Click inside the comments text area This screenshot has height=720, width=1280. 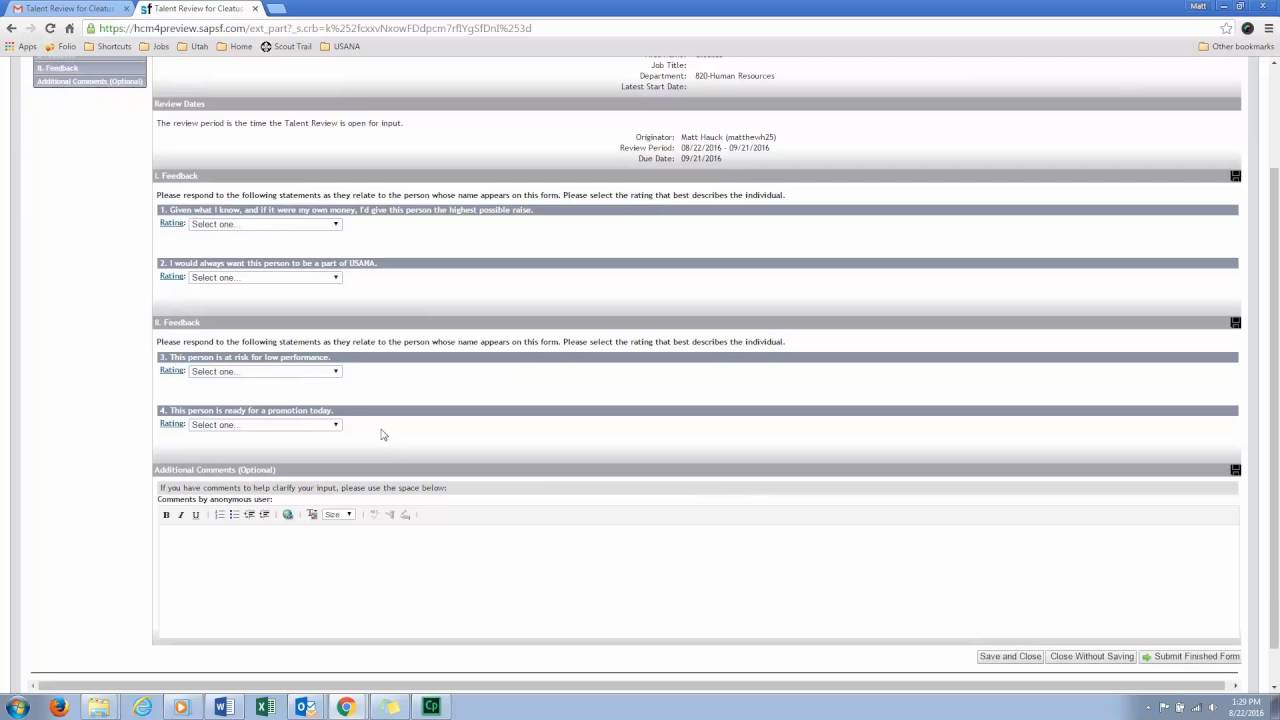[x=697, y=580]
